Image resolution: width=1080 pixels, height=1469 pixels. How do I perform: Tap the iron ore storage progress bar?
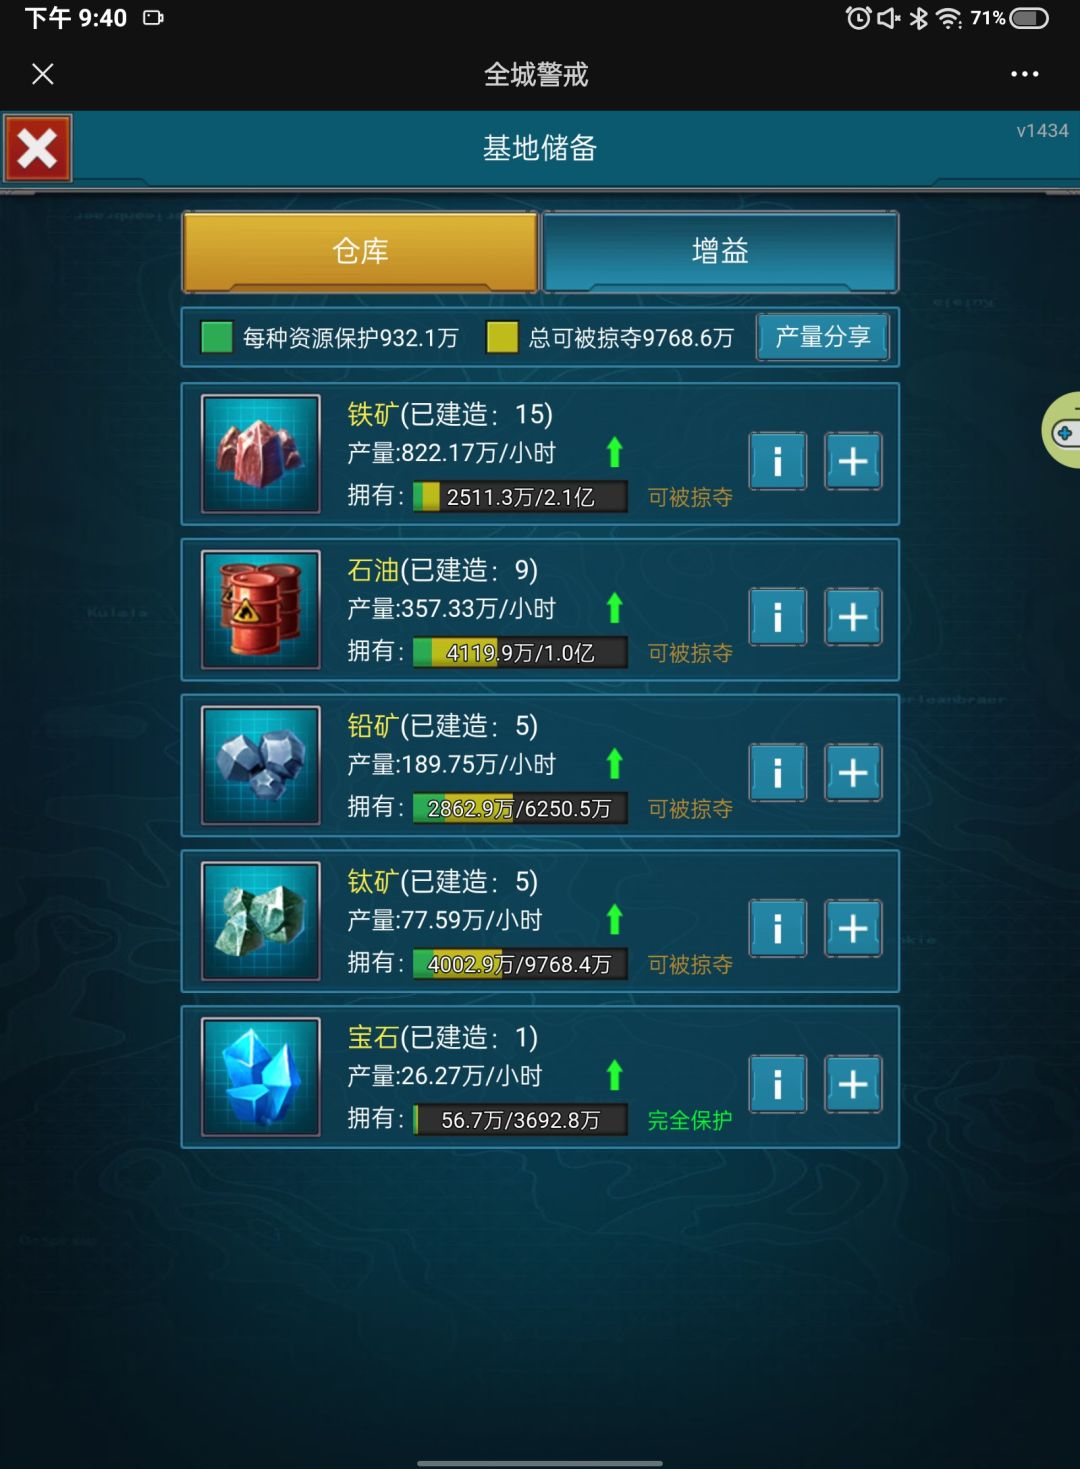tap(520, 497)
